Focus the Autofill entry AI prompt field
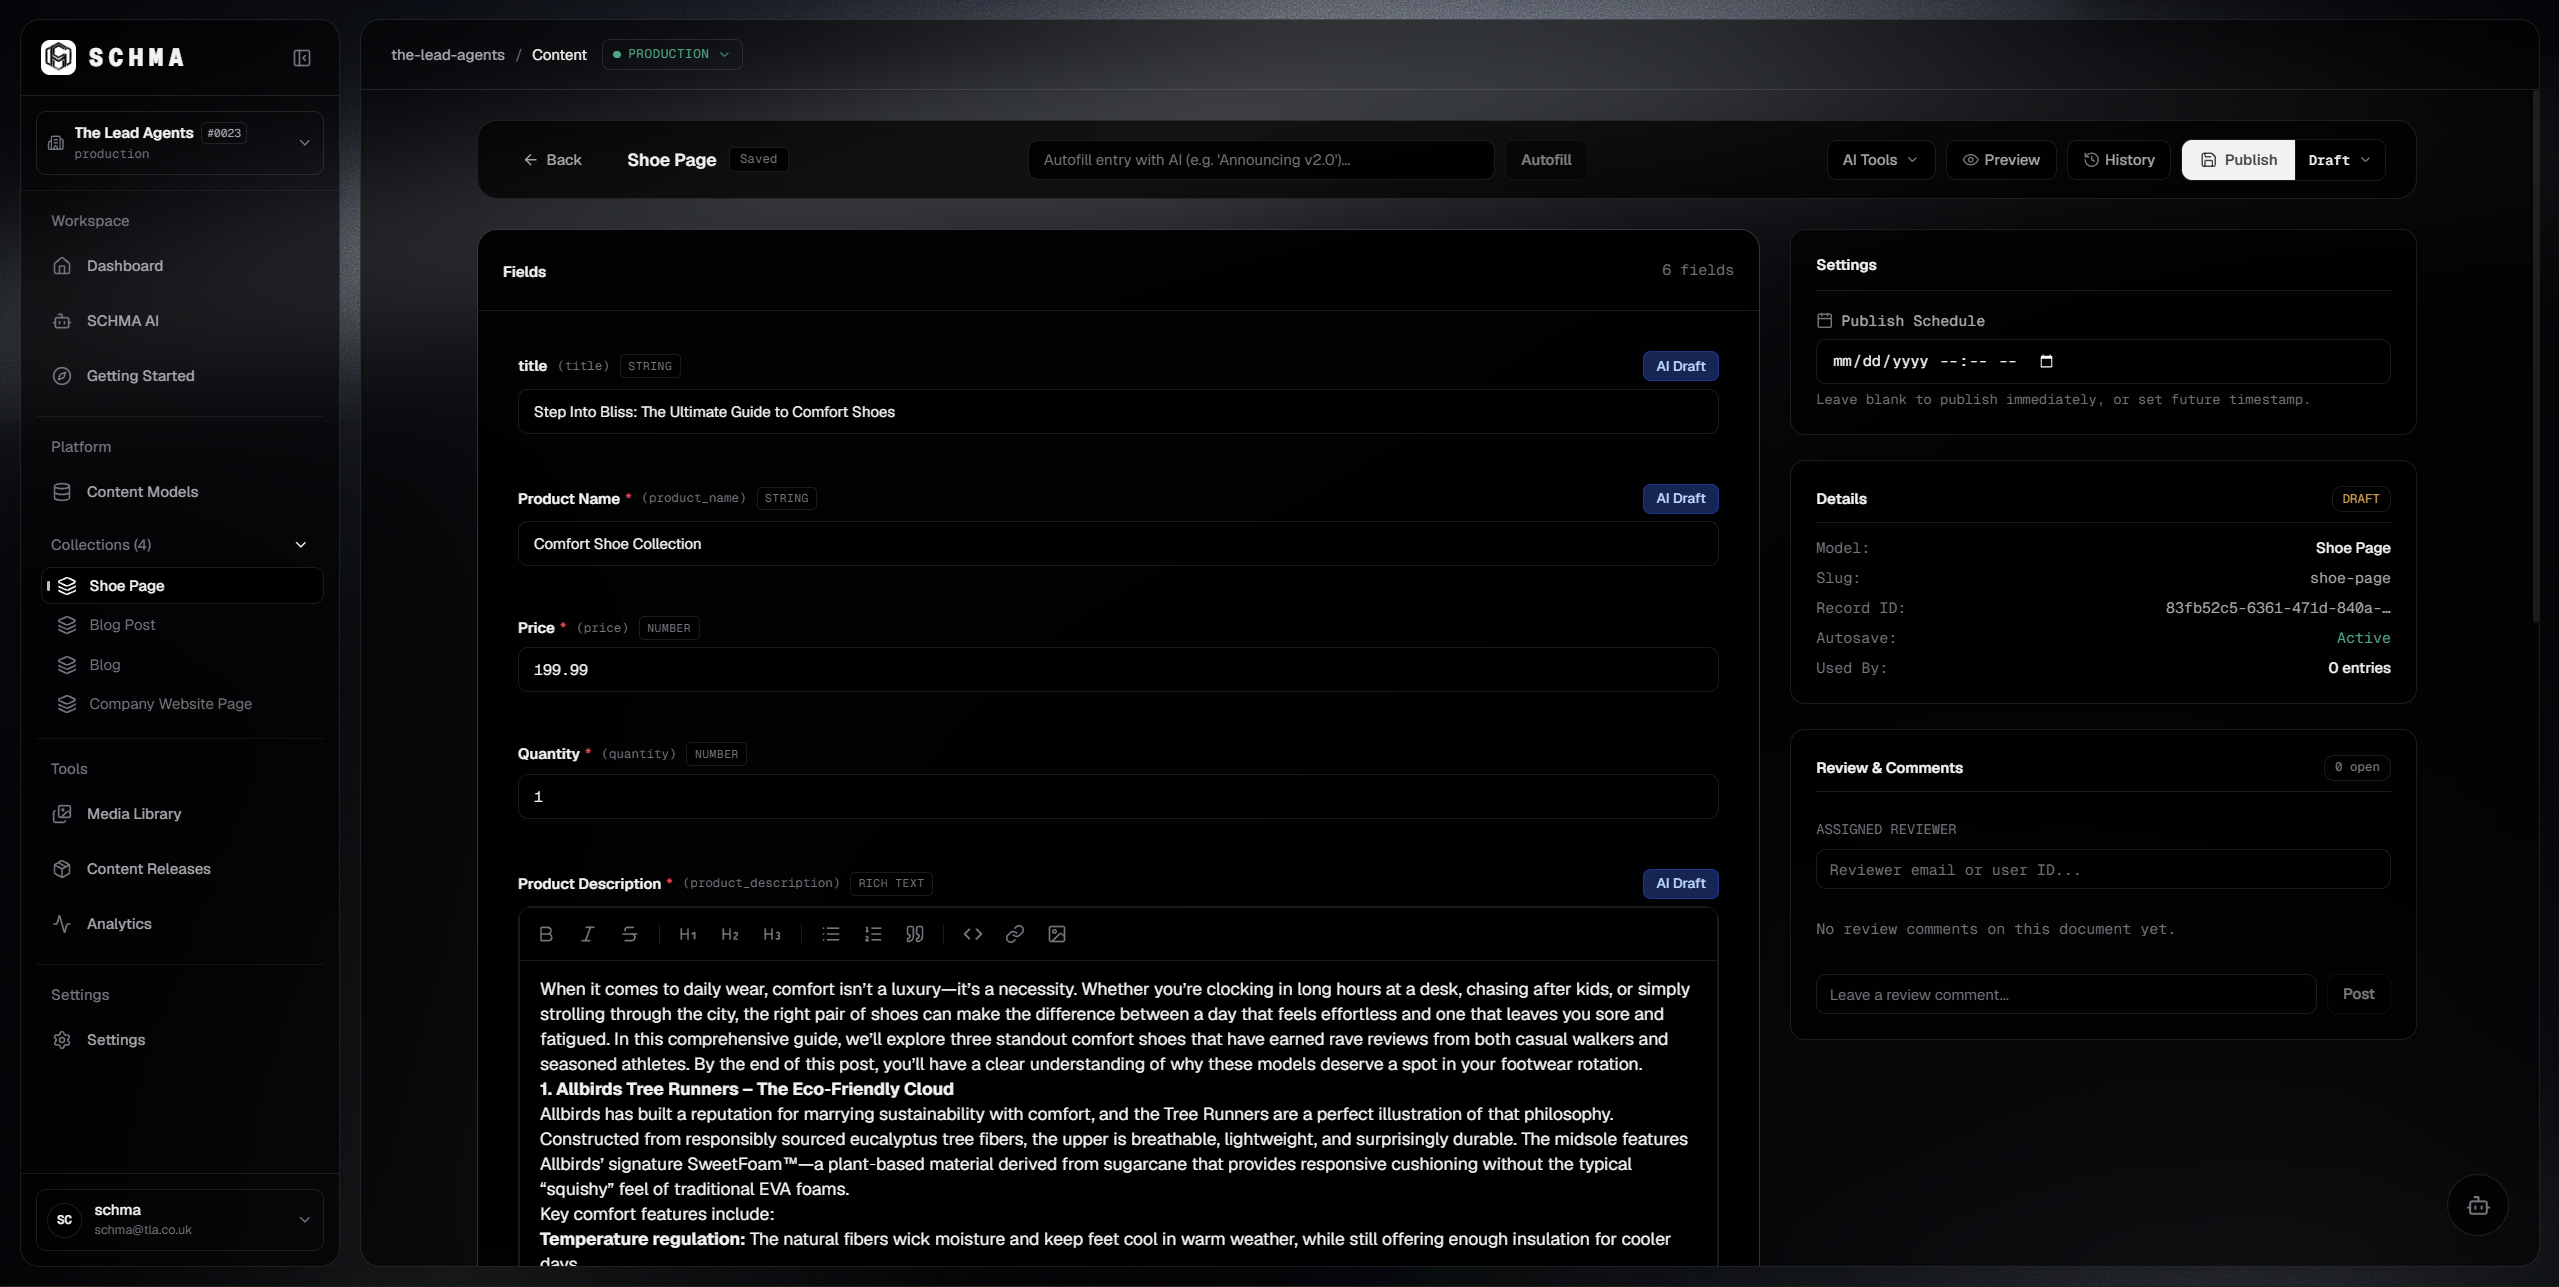The height and width of the screenshot is (1287, 2559). 1261,160
